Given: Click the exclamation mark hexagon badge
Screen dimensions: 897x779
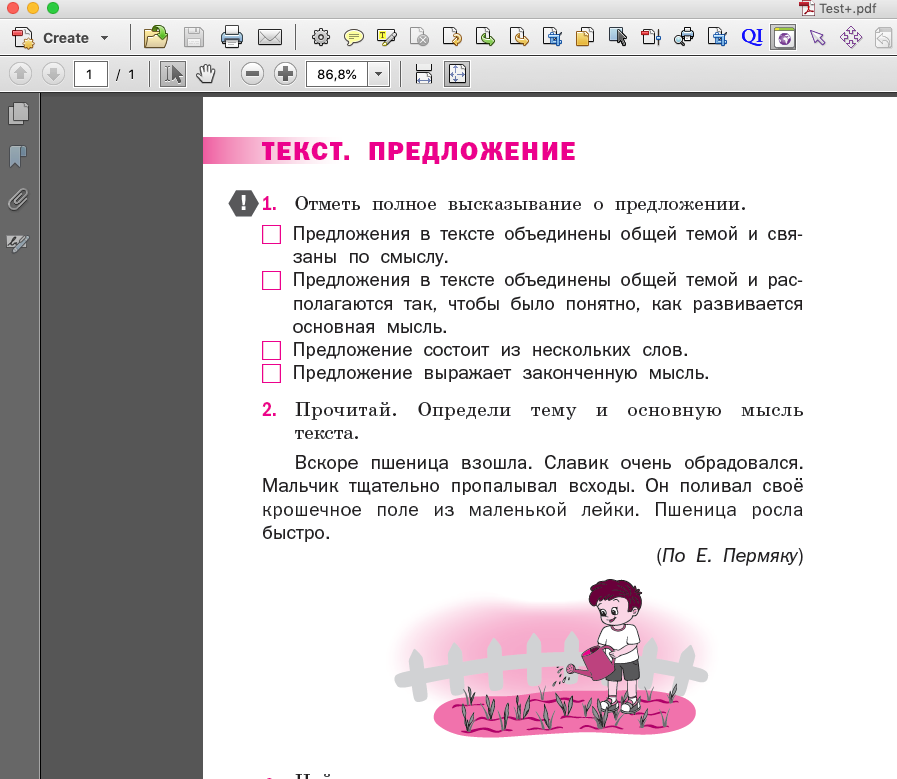Looking at the screenshot, I should pos(243,203).
